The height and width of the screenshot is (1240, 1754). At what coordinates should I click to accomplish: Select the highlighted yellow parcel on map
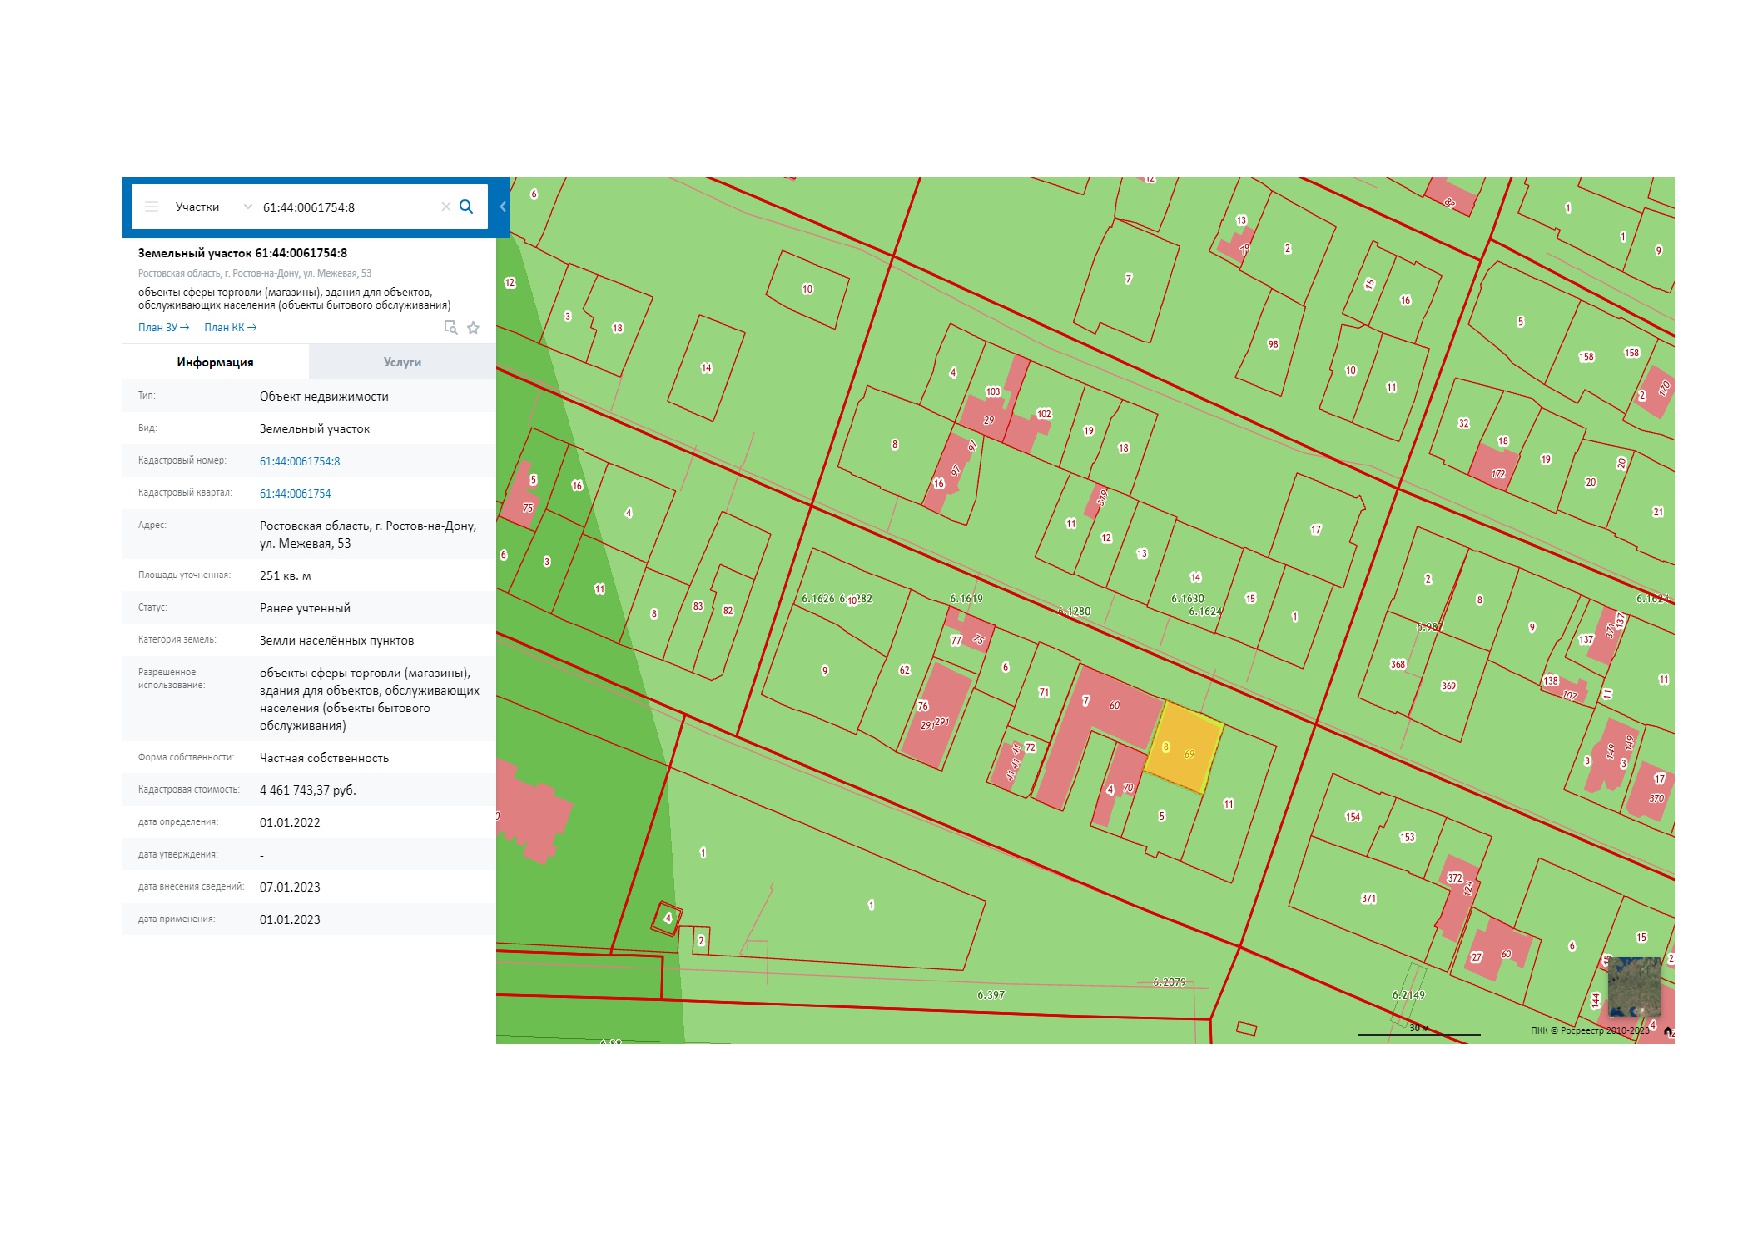pos(1184,748)
